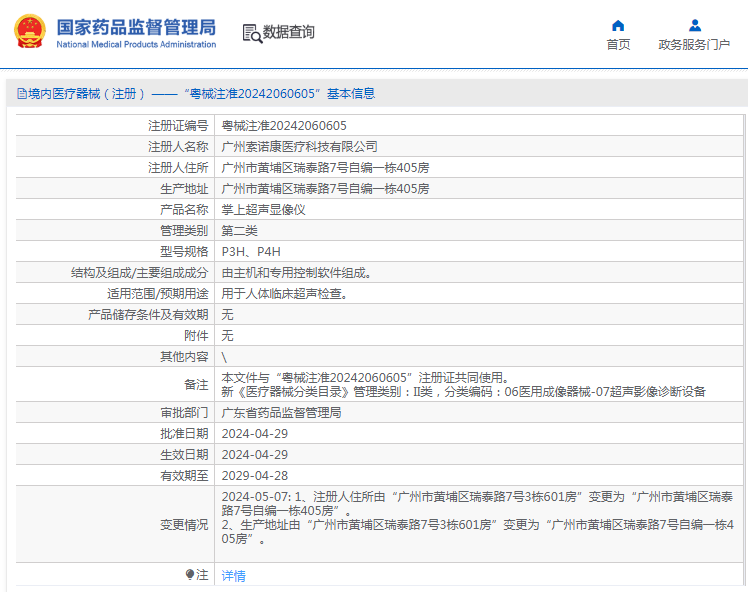Viewport: 748px width, 592px height.
Task: Click the 审批部门 field label
Action: click(184, 413)
